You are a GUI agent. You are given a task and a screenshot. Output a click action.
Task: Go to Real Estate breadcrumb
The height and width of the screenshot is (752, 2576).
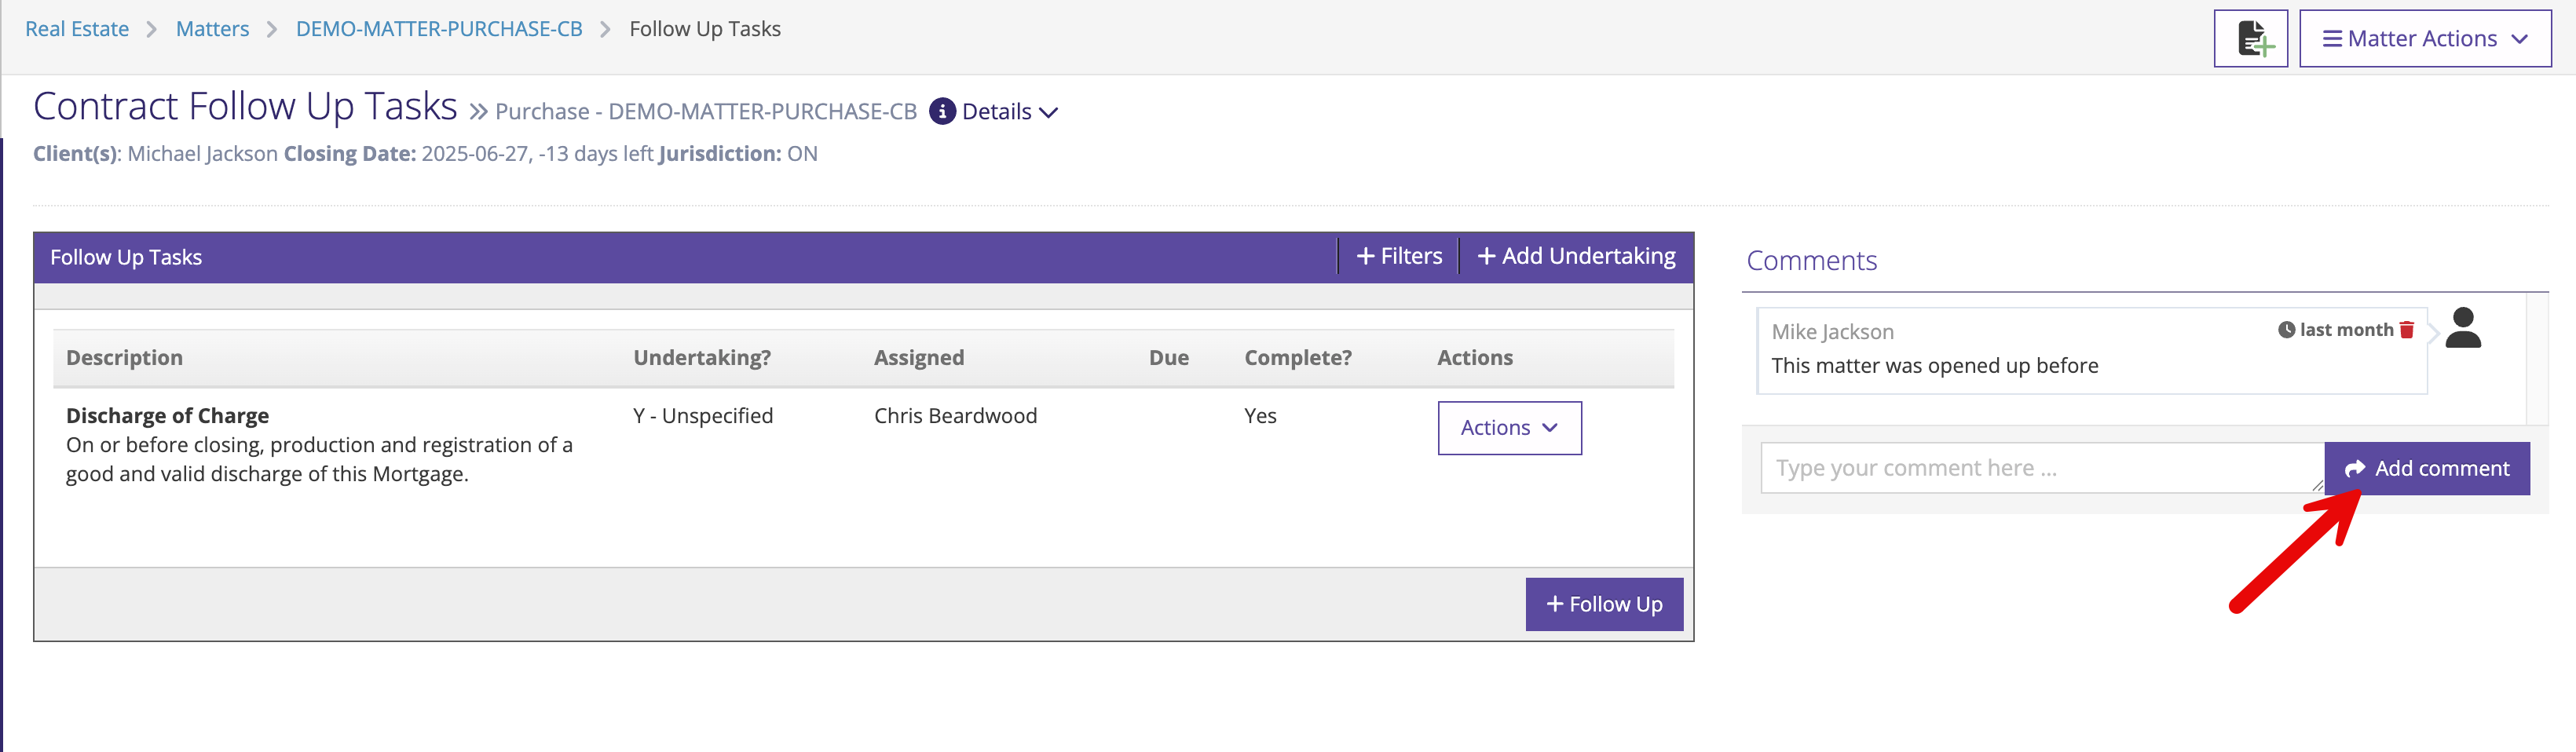(x=77, y=29)
